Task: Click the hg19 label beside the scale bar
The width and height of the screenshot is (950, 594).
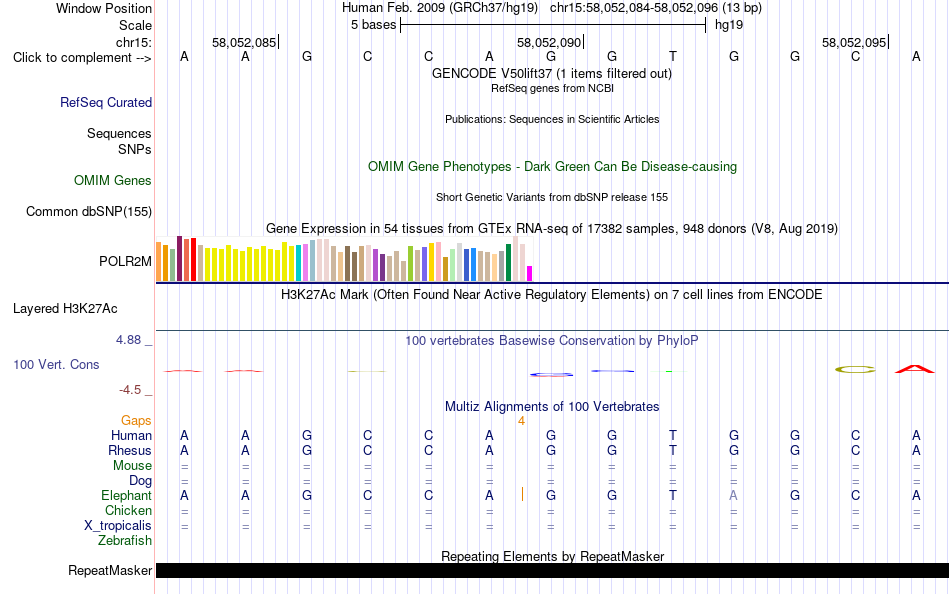Action: click(729, 25)
